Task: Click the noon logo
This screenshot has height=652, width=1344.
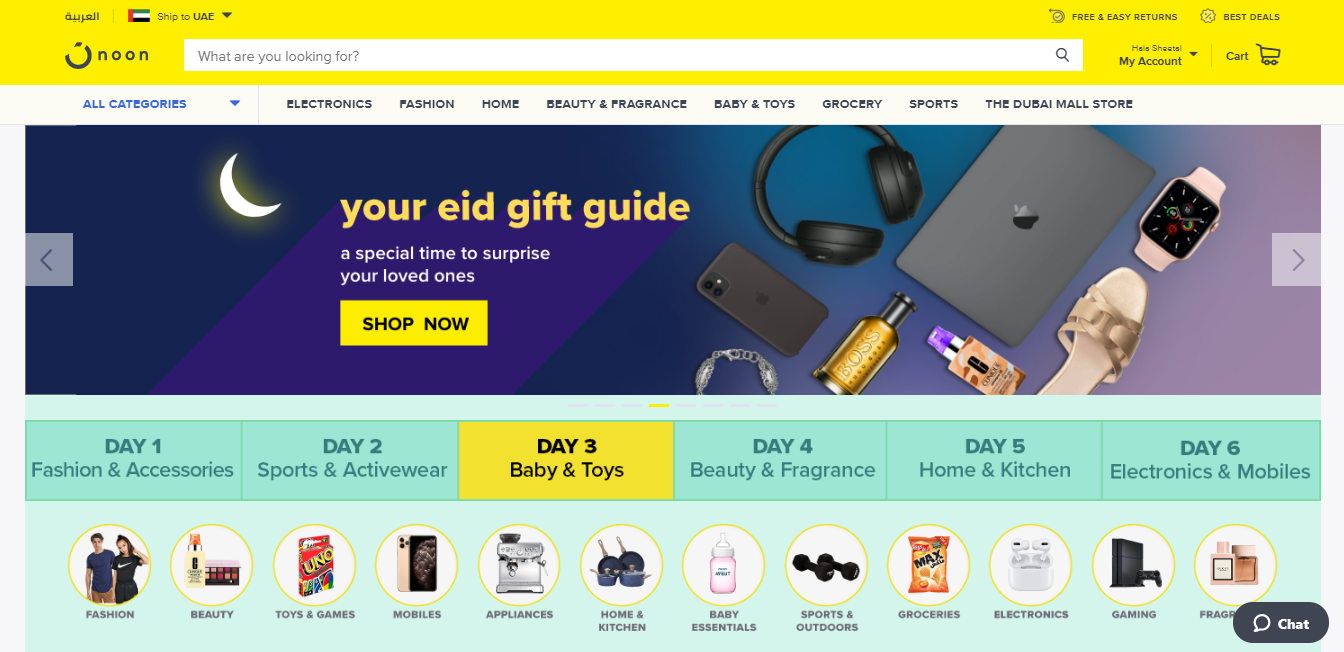Action: (x=107, y=55)
